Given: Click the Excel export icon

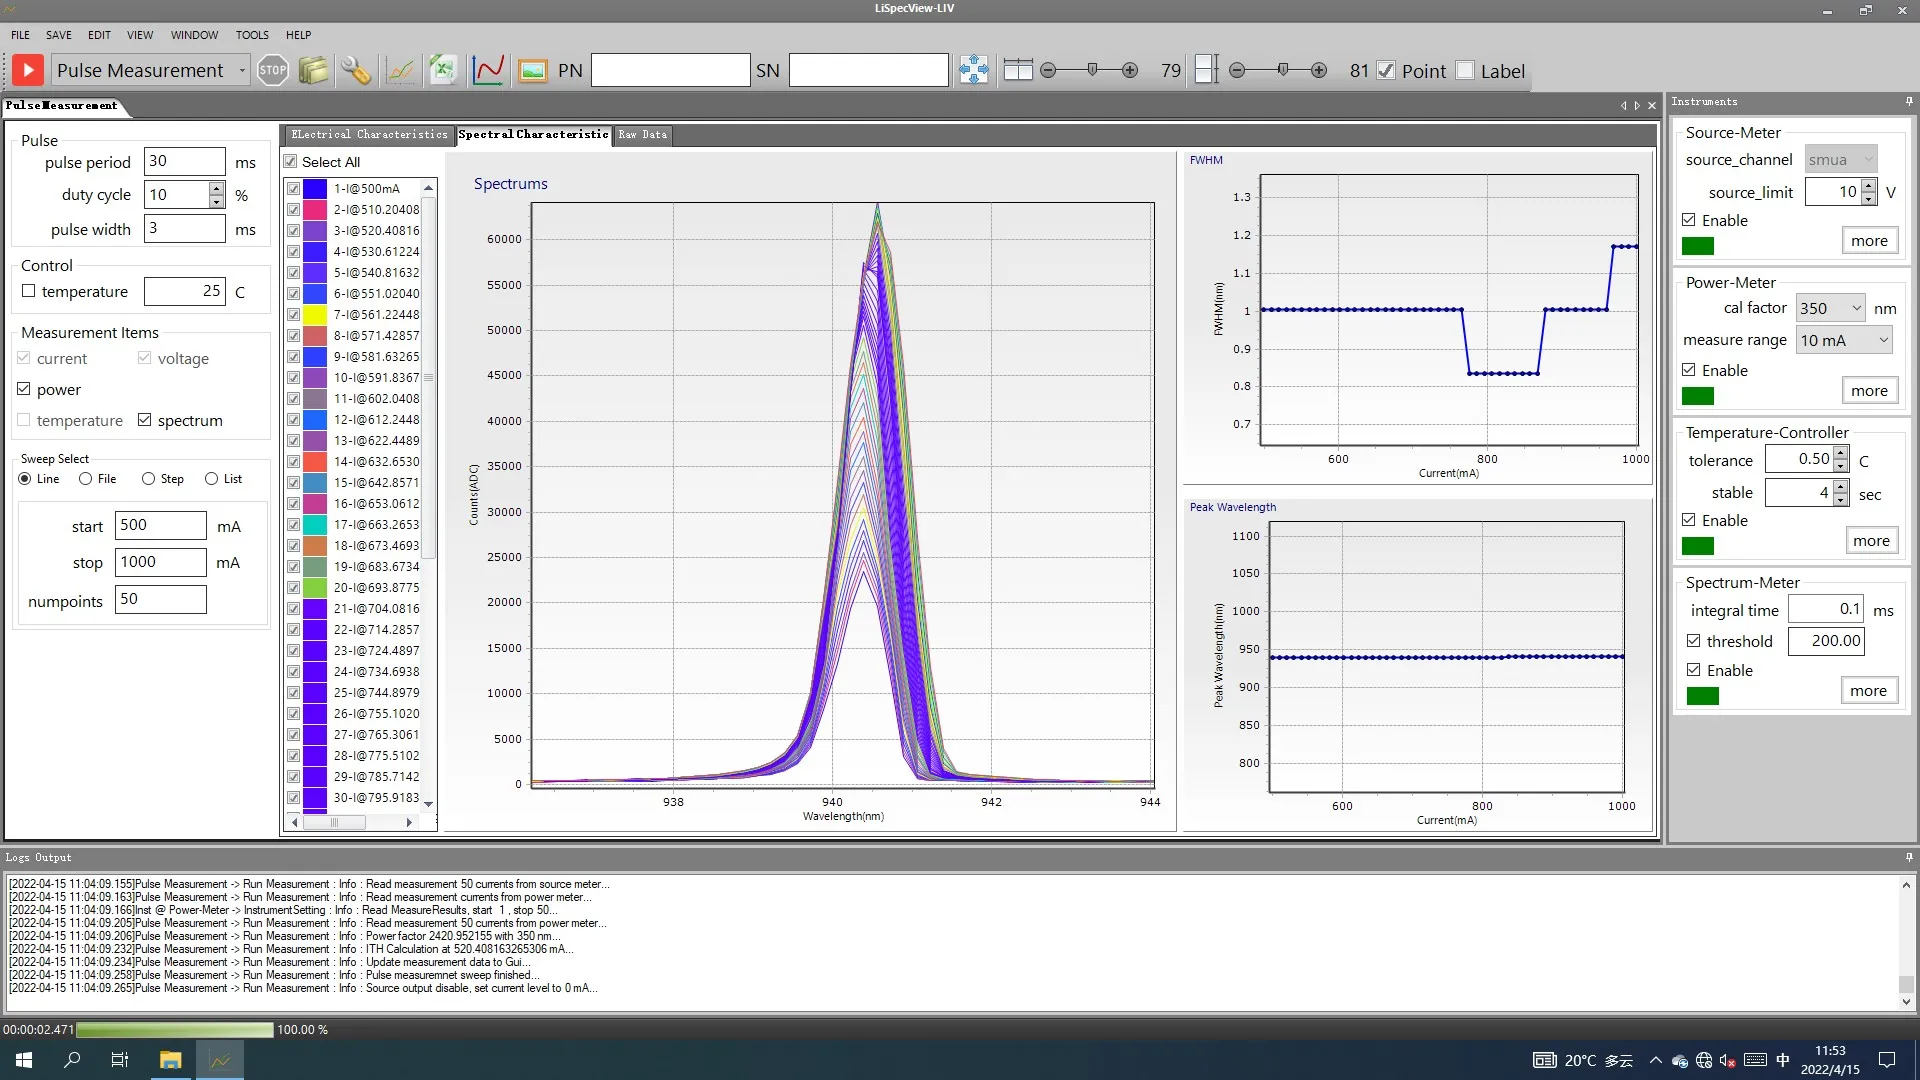Looking at the screenshot, I should (443, 70).
